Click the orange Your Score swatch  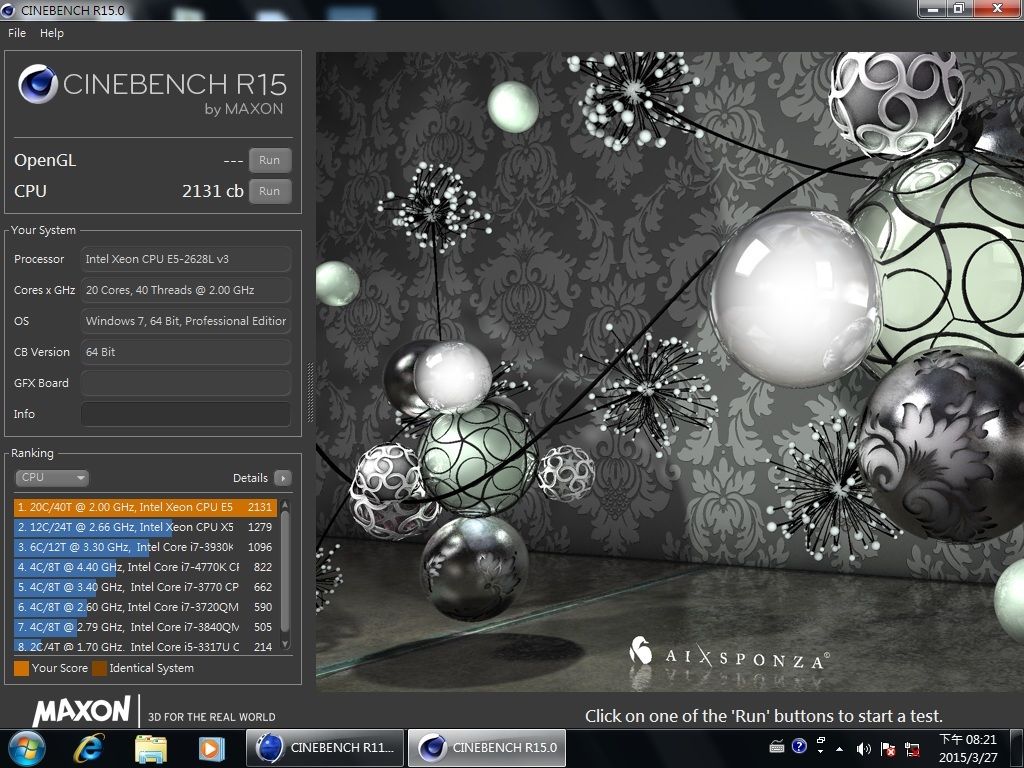(22, 668)
